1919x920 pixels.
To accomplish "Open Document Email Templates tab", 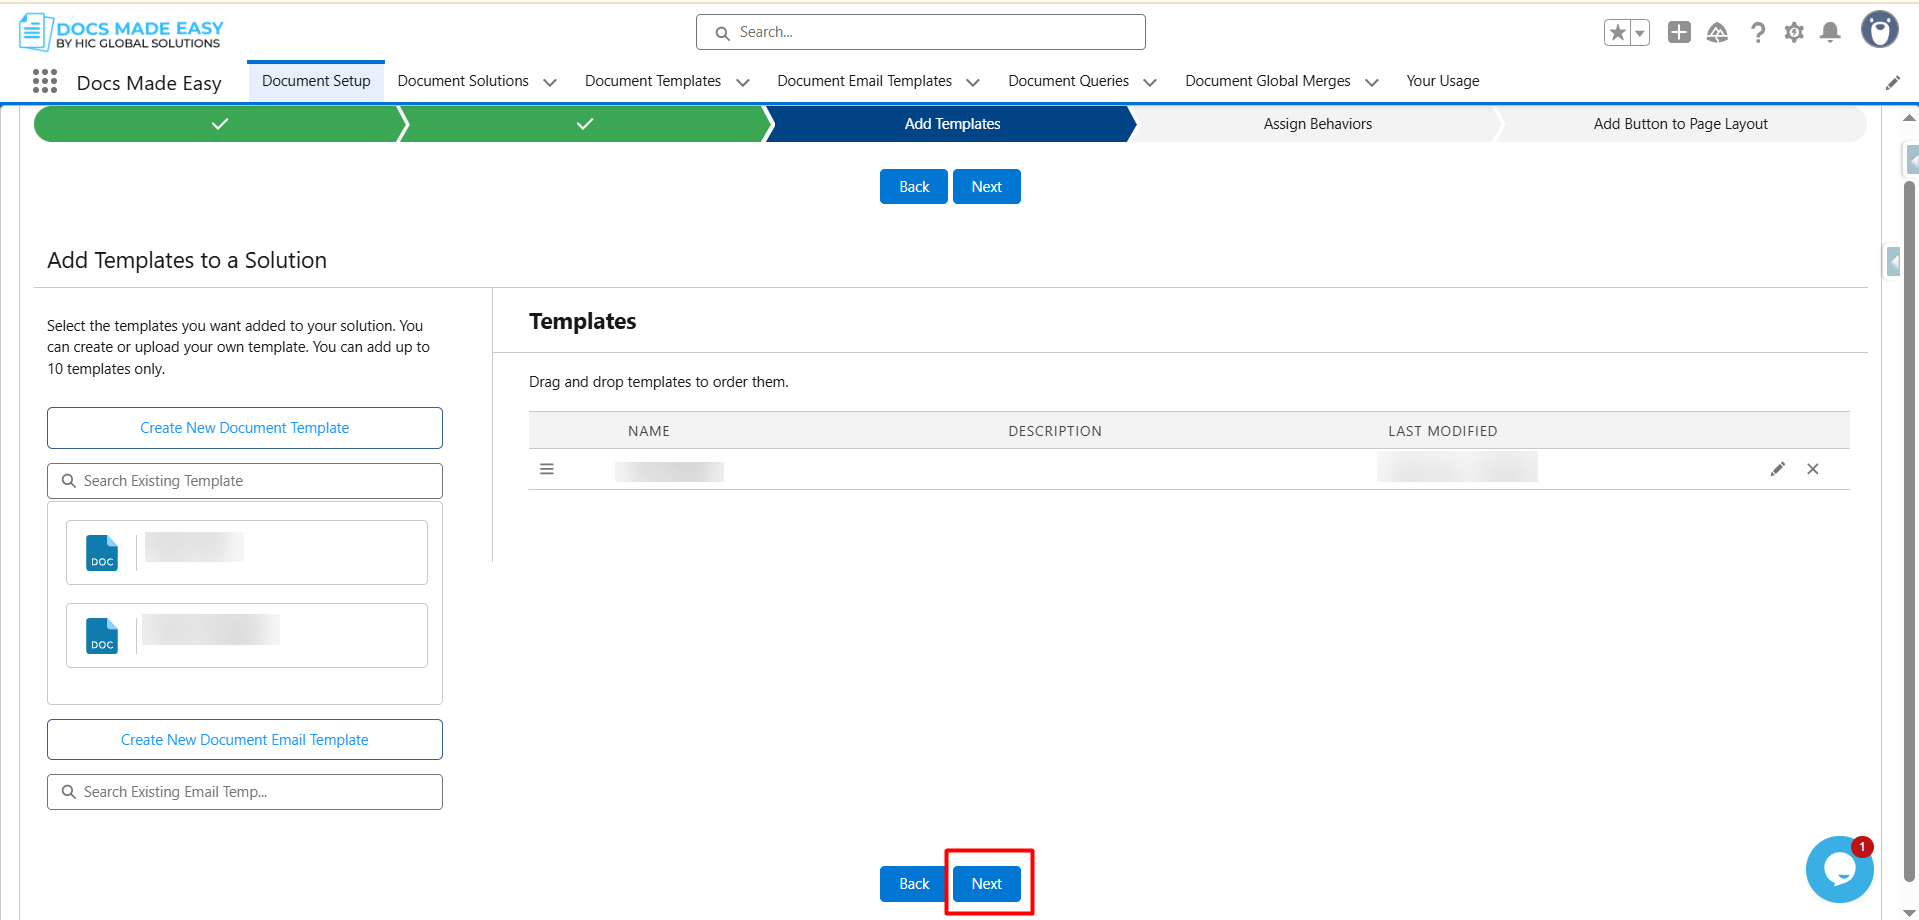I will 865,81.
